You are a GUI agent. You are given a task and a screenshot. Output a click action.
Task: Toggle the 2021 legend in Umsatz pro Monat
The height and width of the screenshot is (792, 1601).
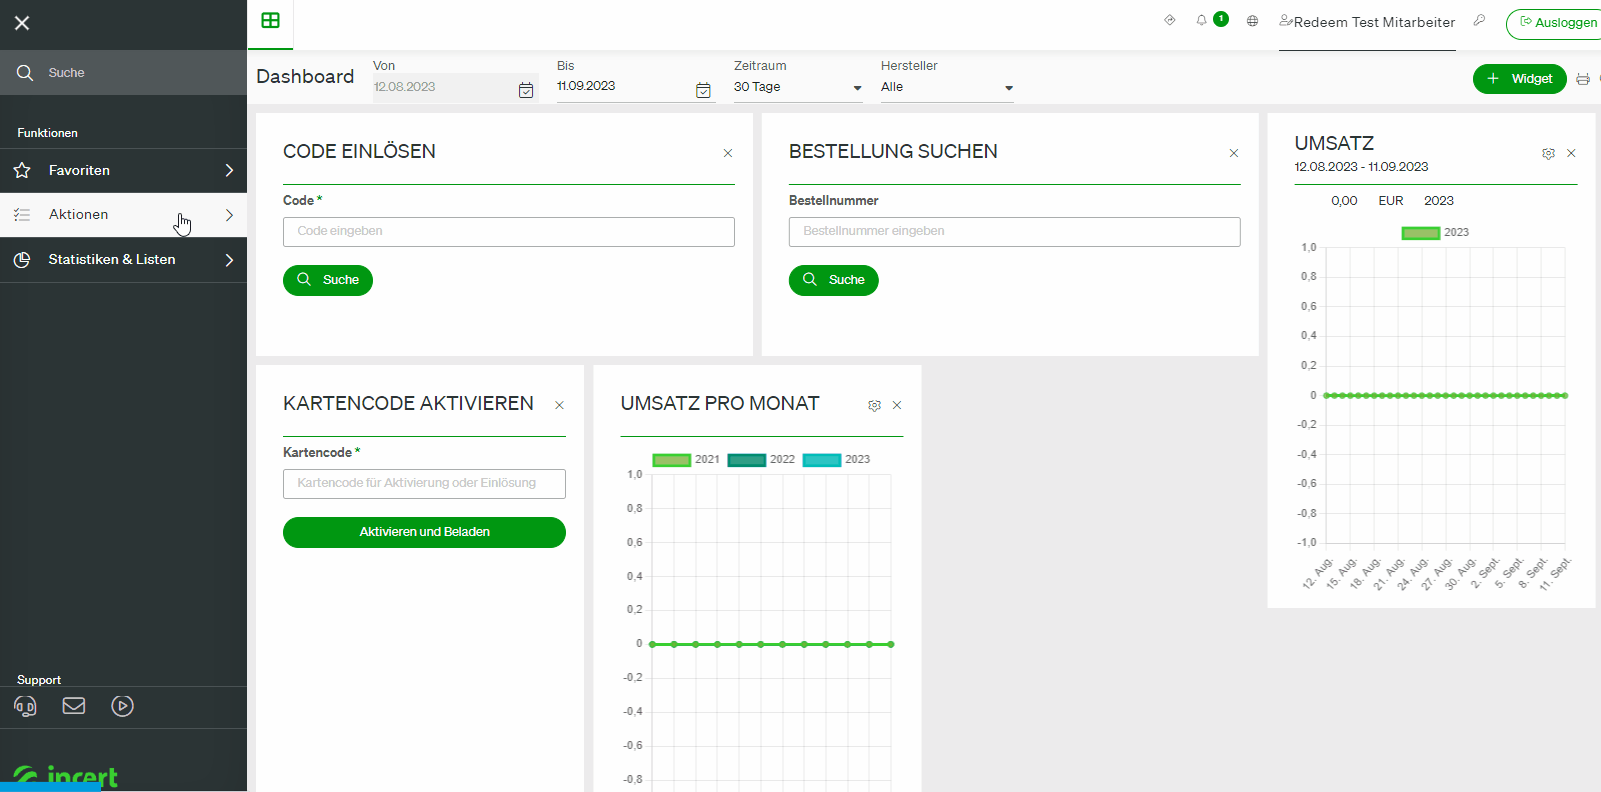686,460
